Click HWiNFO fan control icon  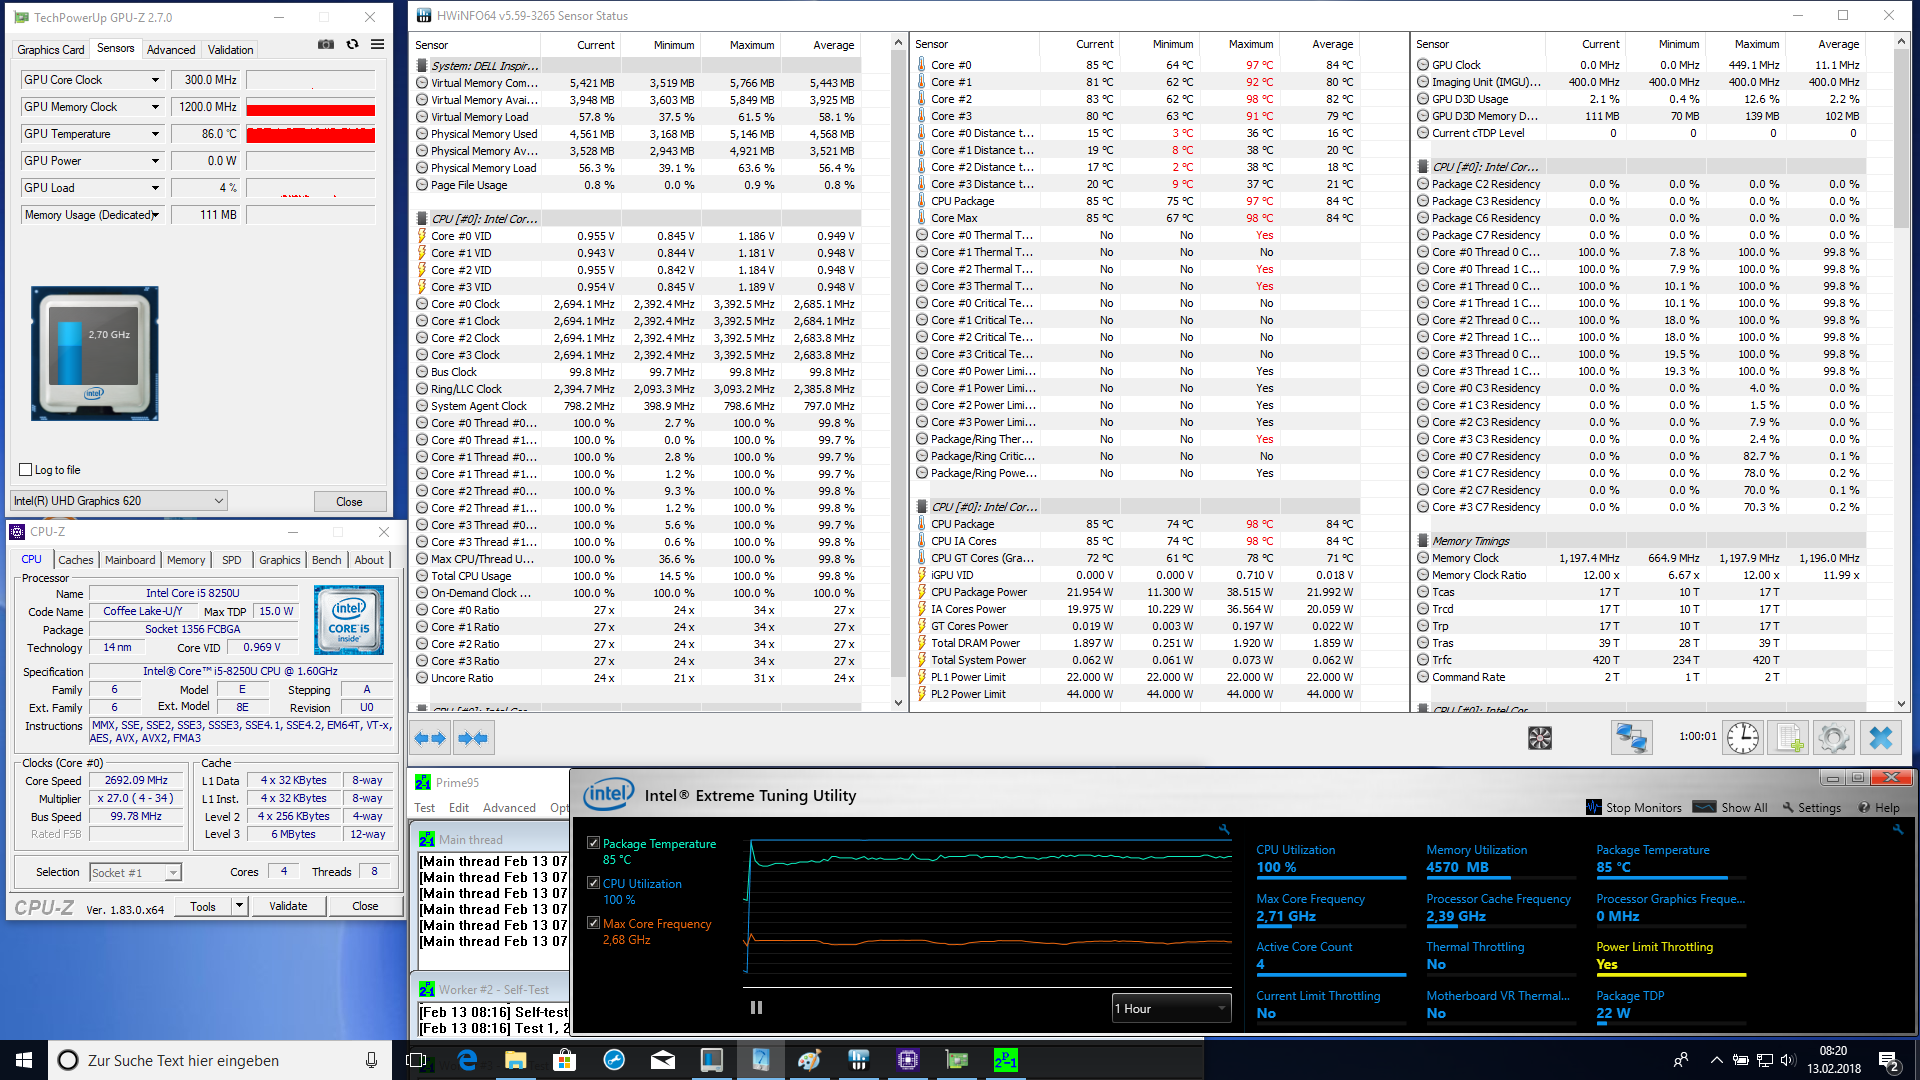tap(1539, 738)
